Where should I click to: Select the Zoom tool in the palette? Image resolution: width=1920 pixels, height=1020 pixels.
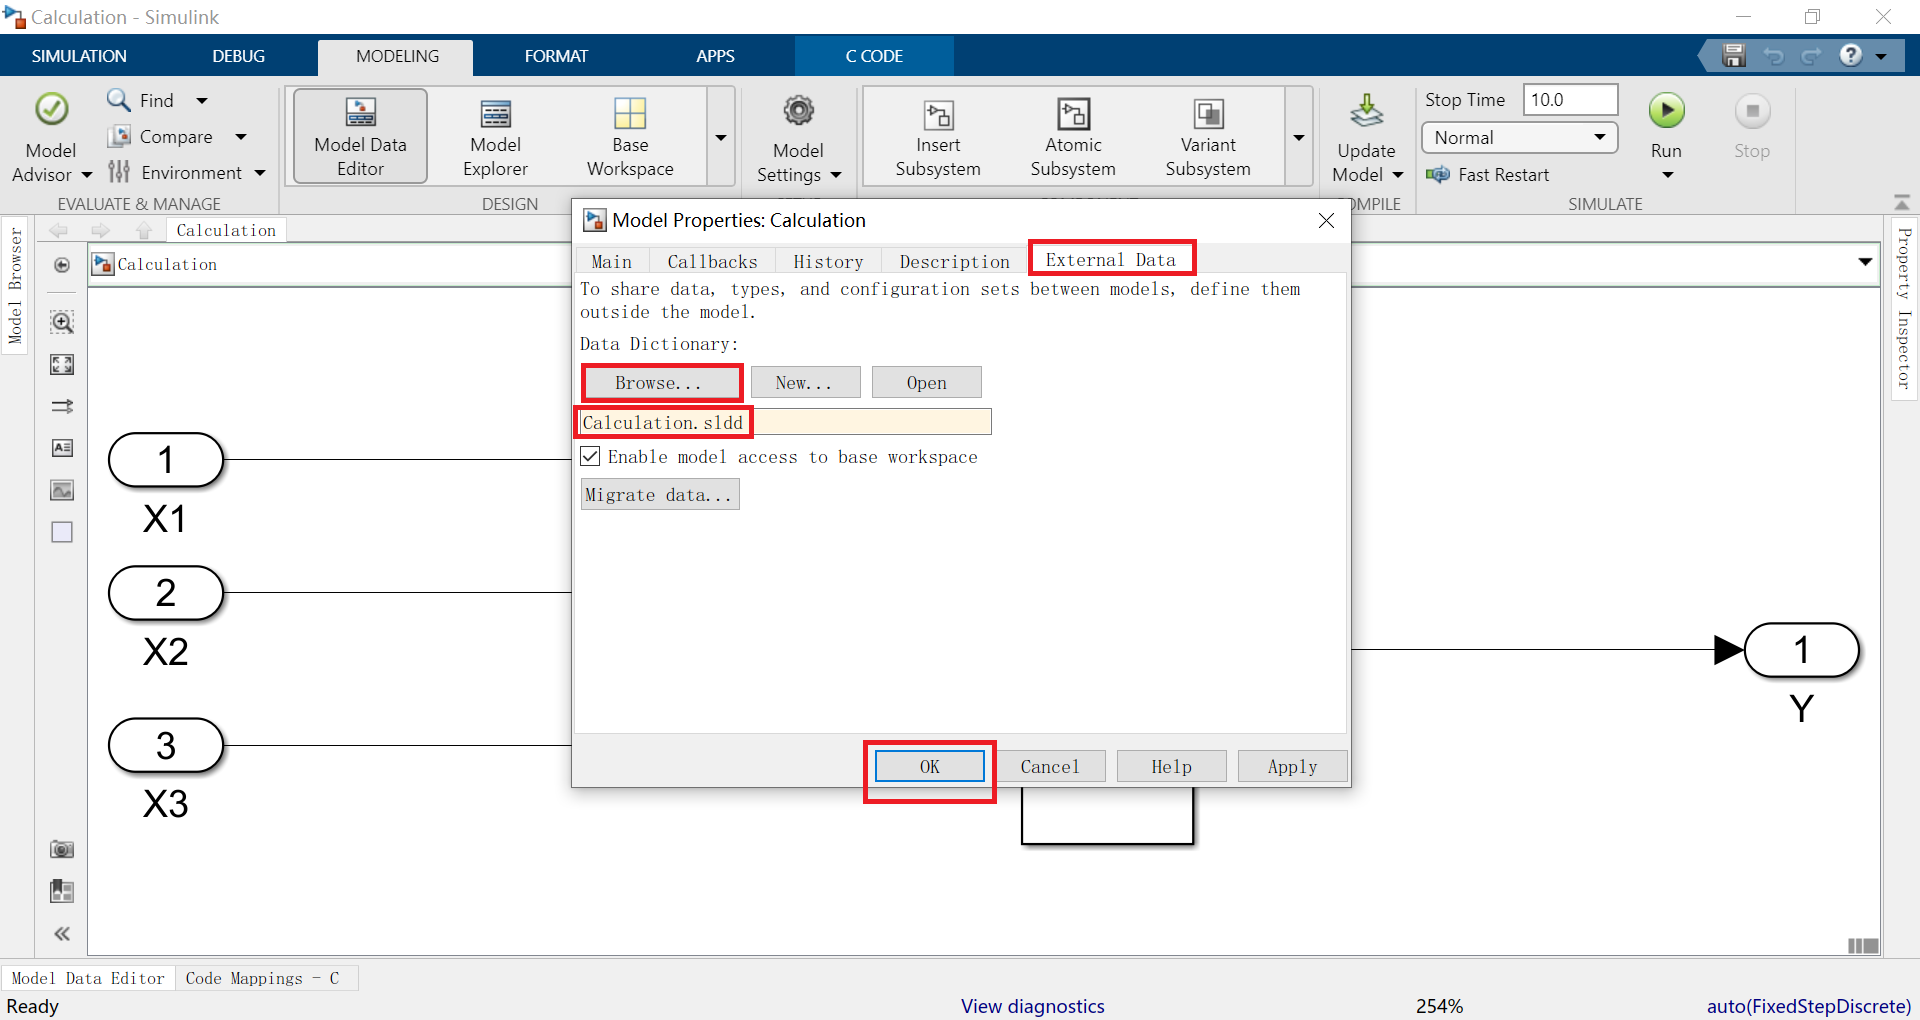click(62, 322)
